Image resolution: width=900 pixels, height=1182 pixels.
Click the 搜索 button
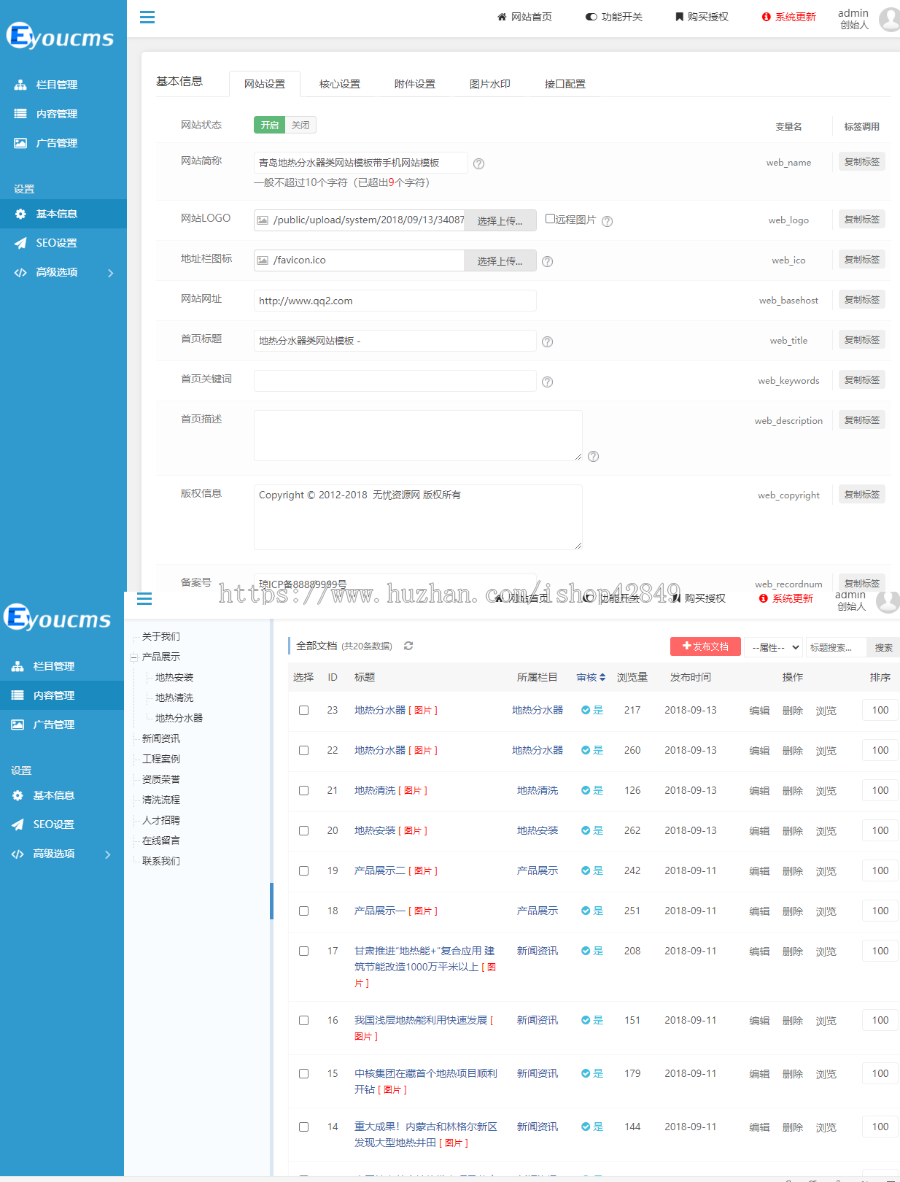point(883,648)
